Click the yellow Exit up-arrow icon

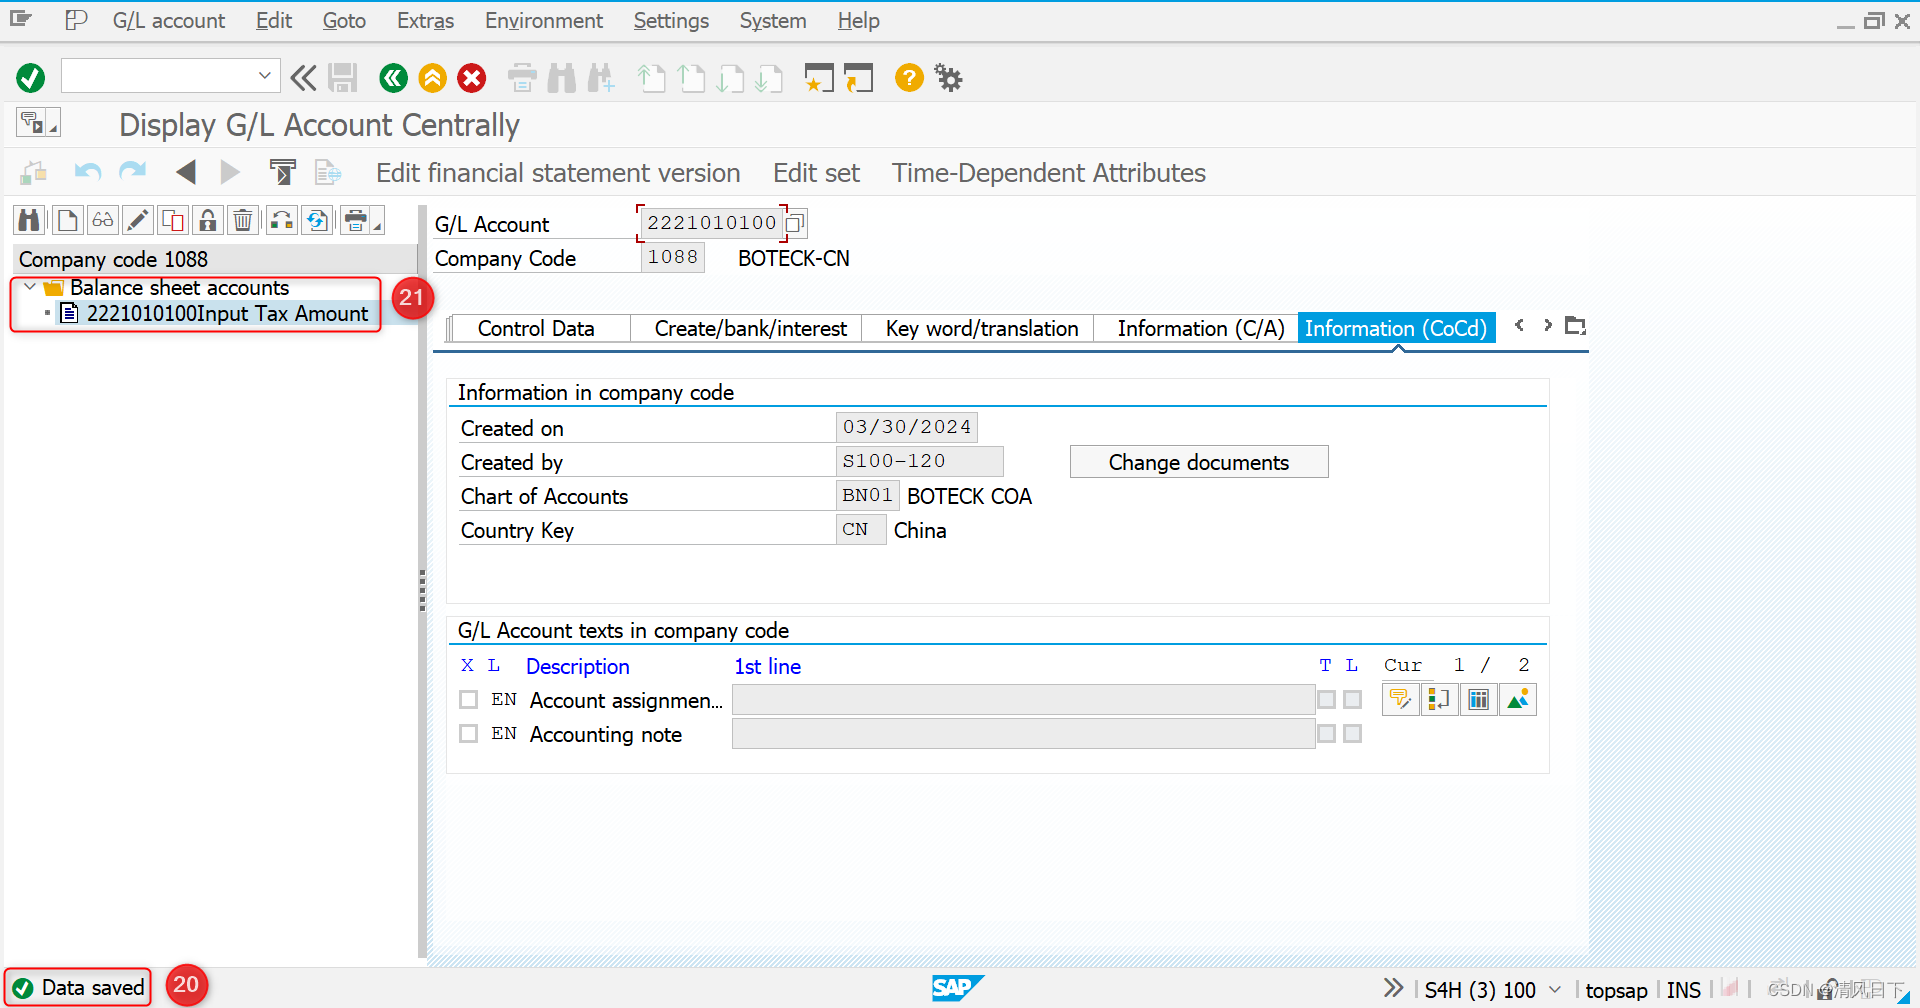(432, 77)
